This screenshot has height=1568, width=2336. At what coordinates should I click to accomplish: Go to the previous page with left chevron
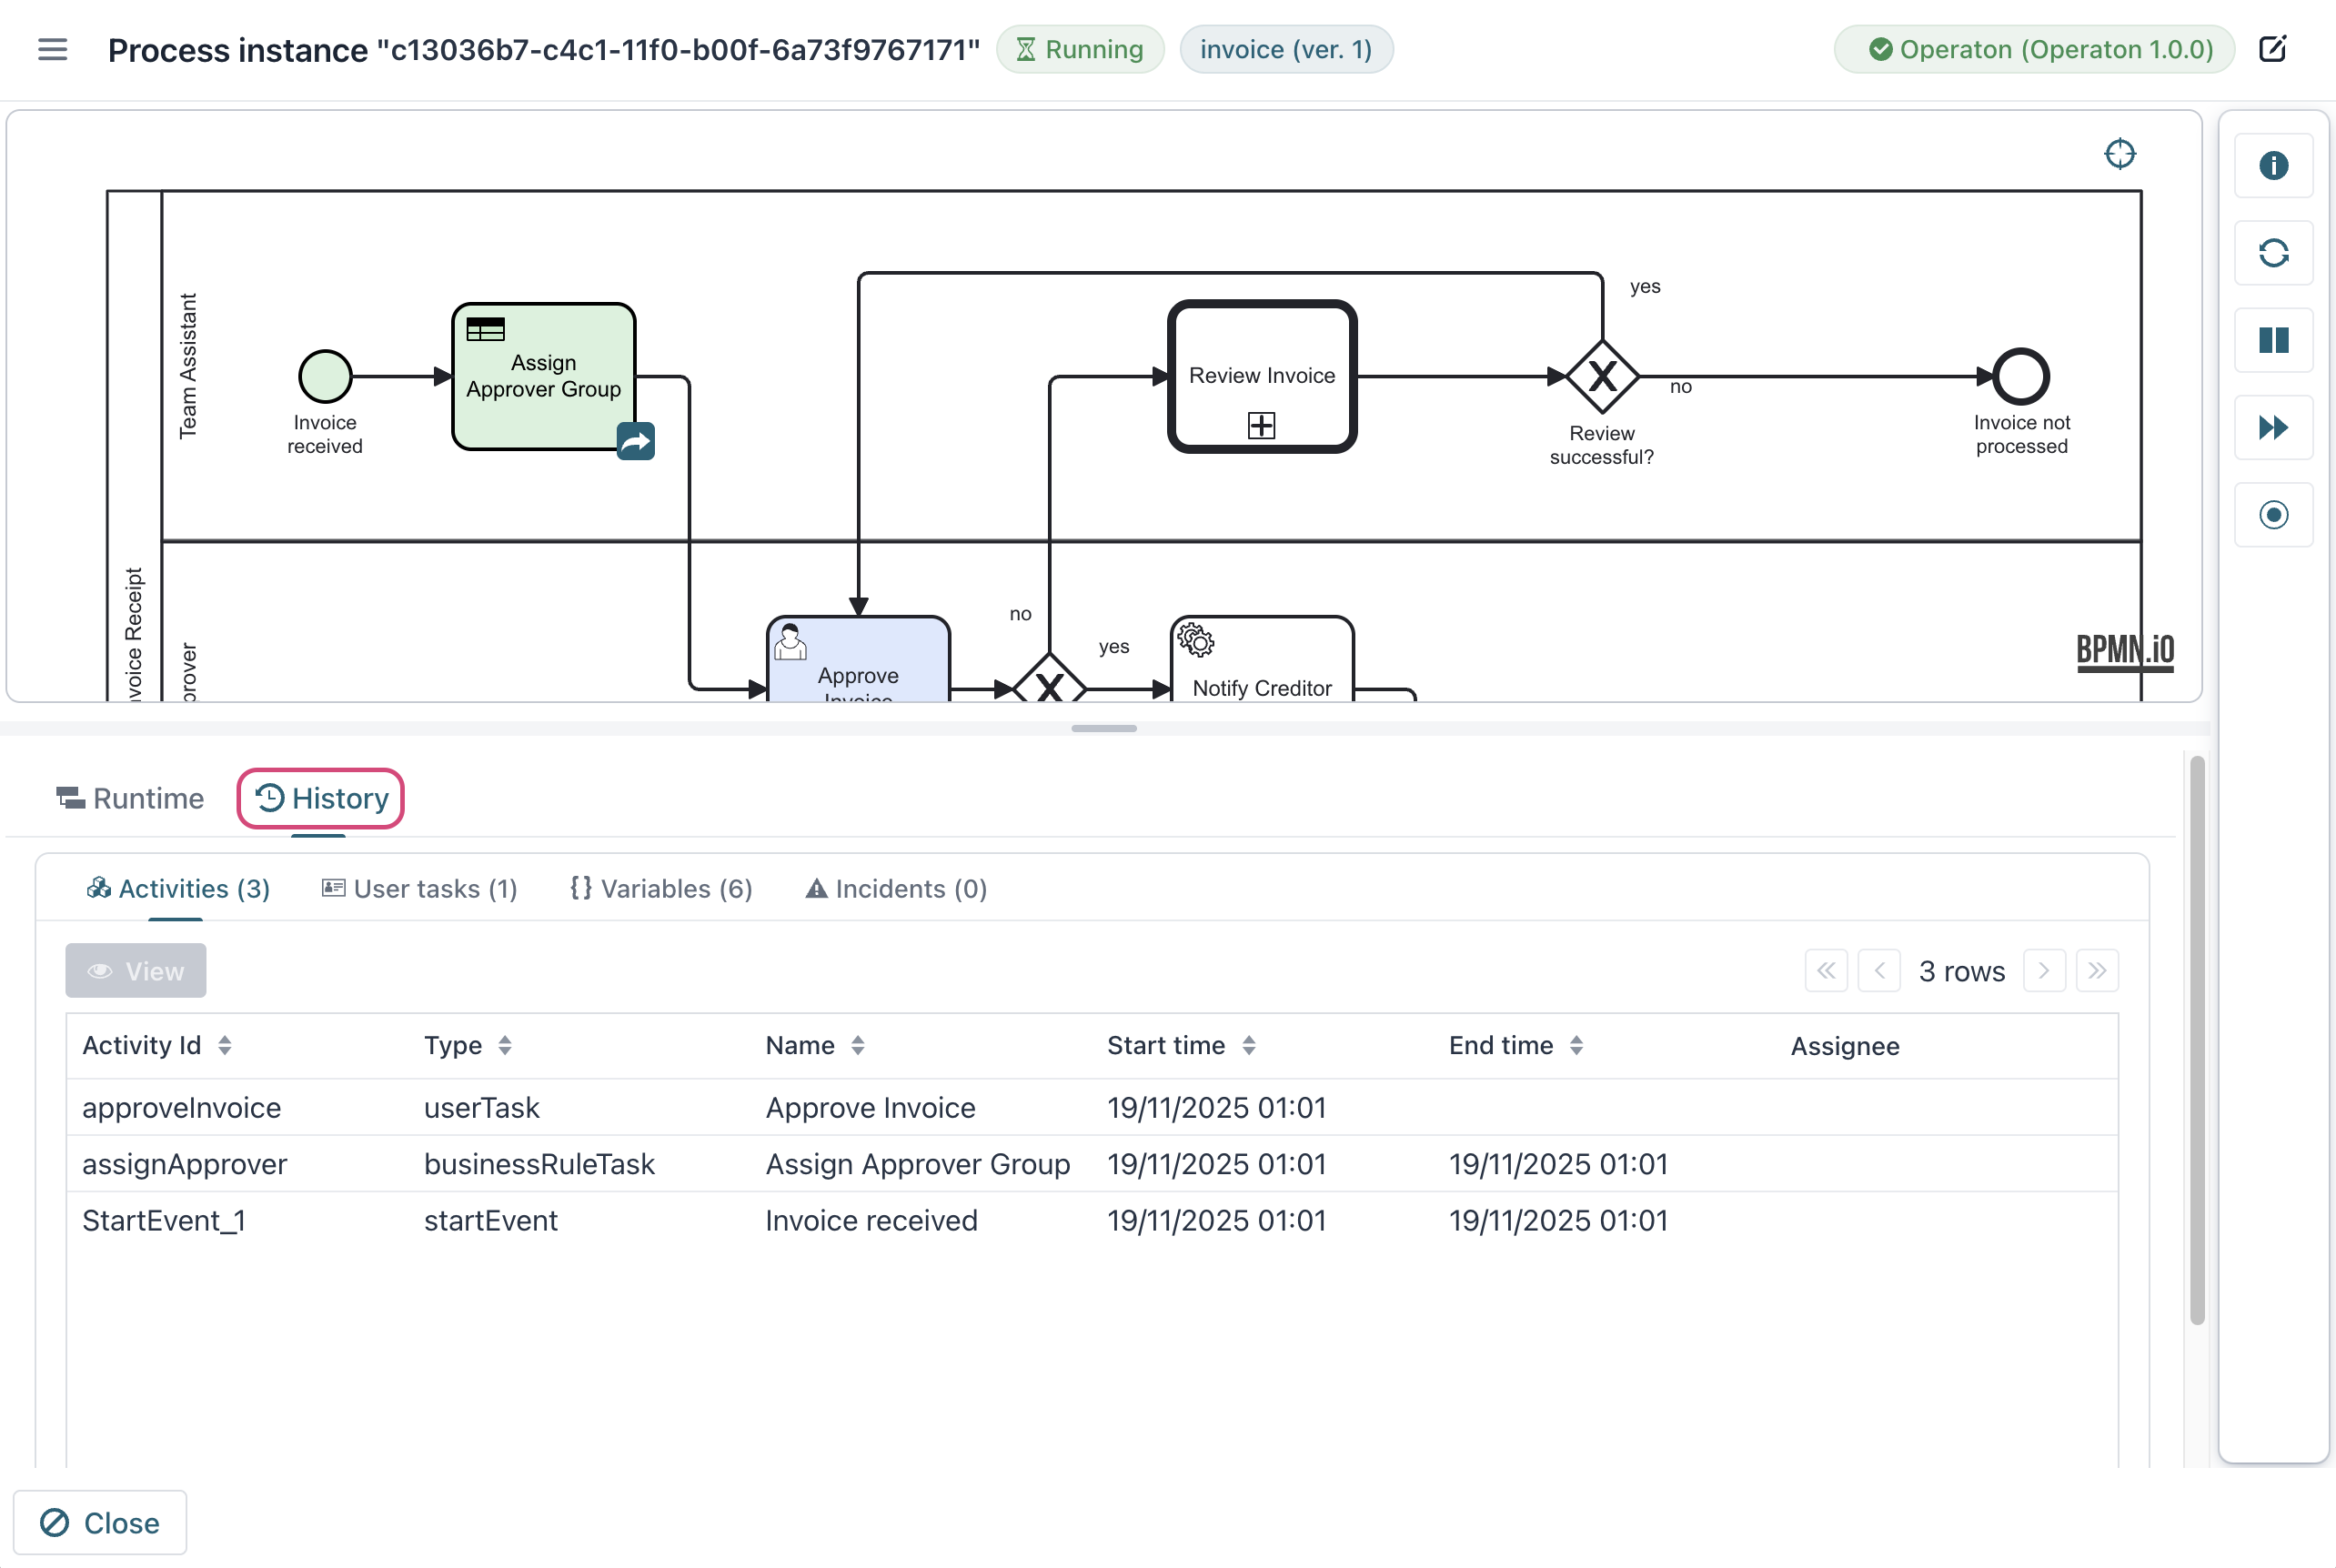[x=1880, y=970]
